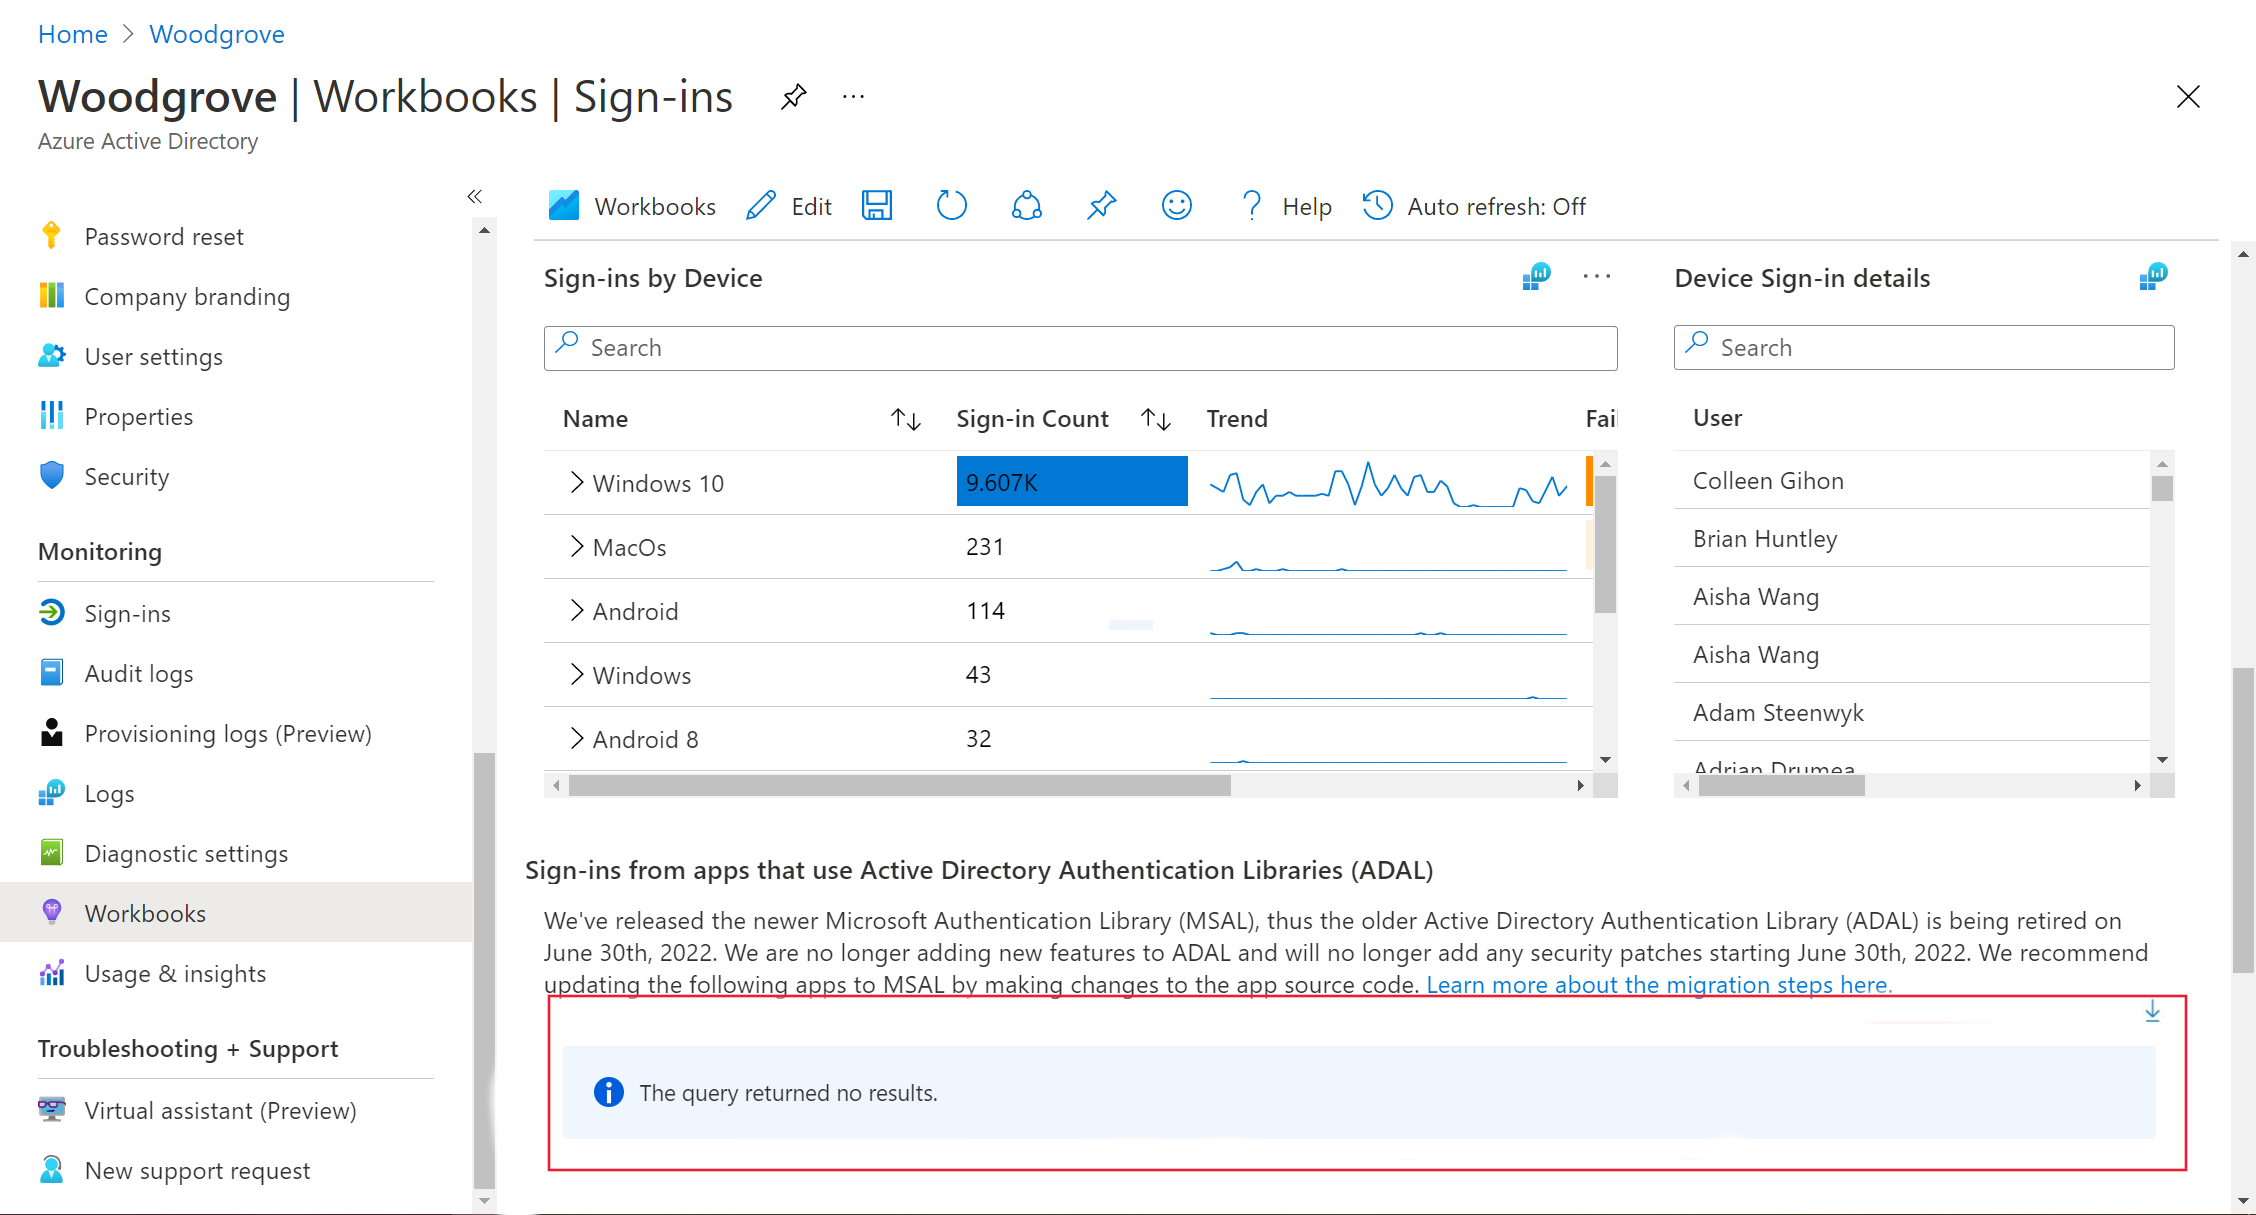2256x1215 pixels.
Task: Expand the Android 8 row
Action: [x=576, y=738]
